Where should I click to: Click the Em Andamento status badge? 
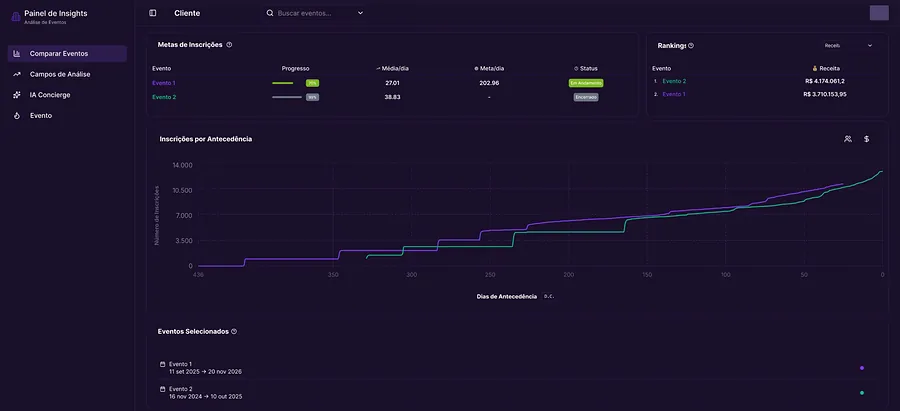(x=586, y=83)
